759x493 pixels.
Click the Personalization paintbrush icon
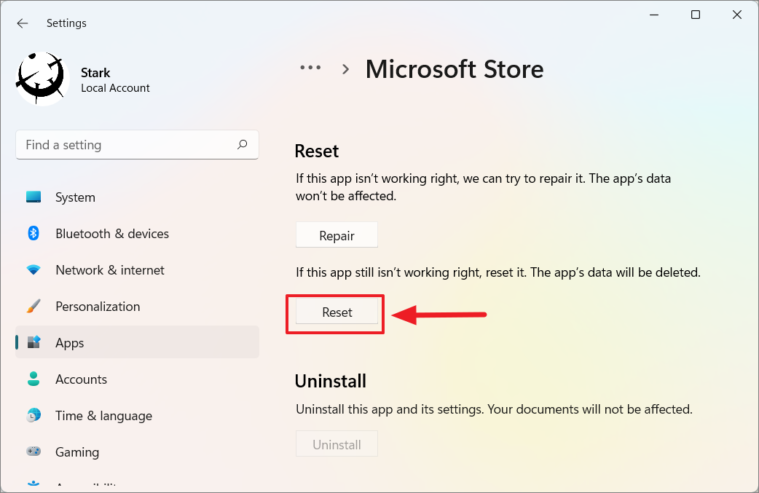pos(33,306)
